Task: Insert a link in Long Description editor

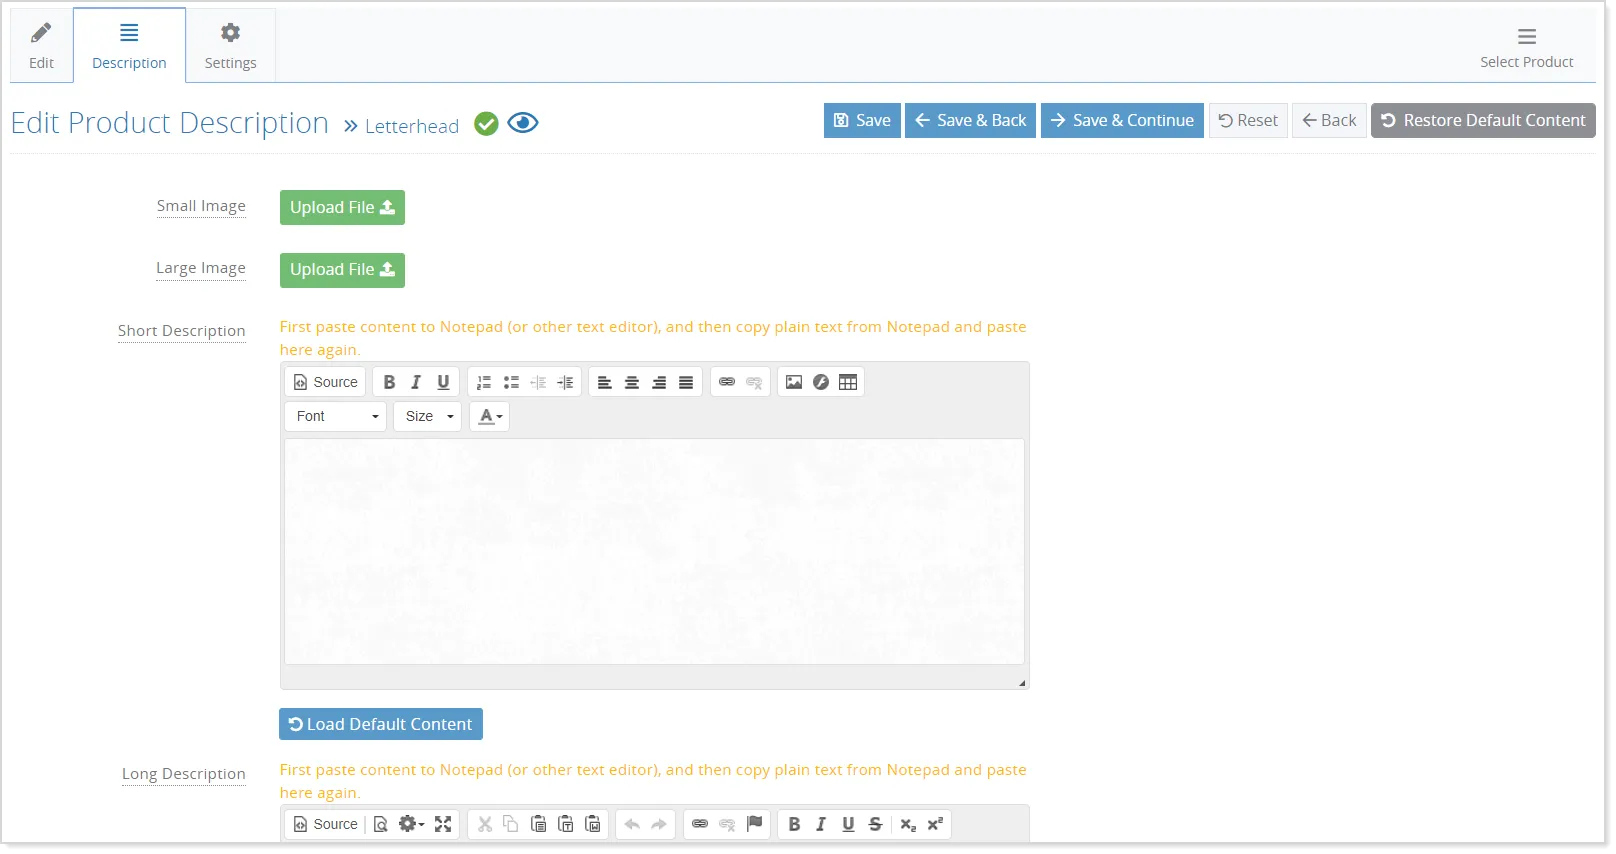Action: tap(700, 824)
